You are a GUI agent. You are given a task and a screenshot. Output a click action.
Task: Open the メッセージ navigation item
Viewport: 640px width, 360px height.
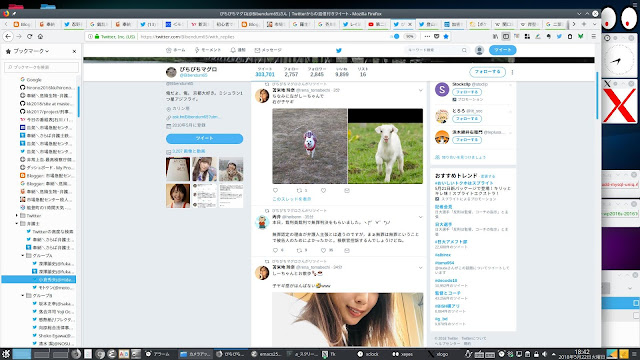[x=268, y=50]
